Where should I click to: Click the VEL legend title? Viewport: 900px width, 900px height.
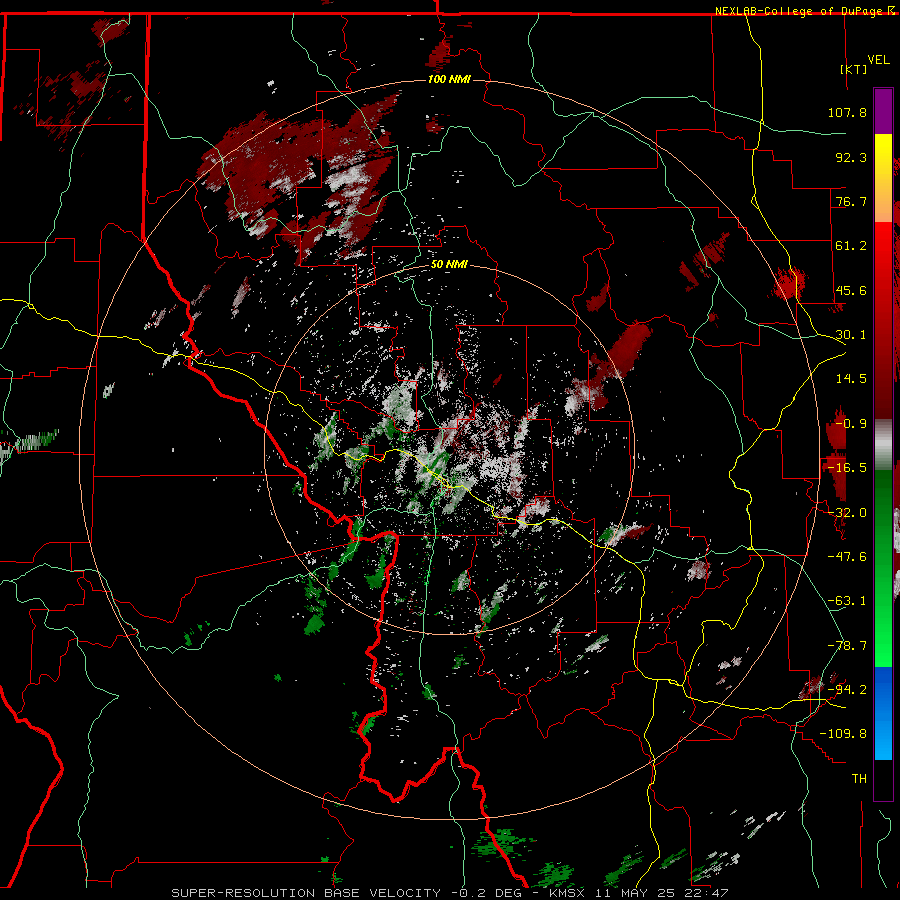(878, 60)
